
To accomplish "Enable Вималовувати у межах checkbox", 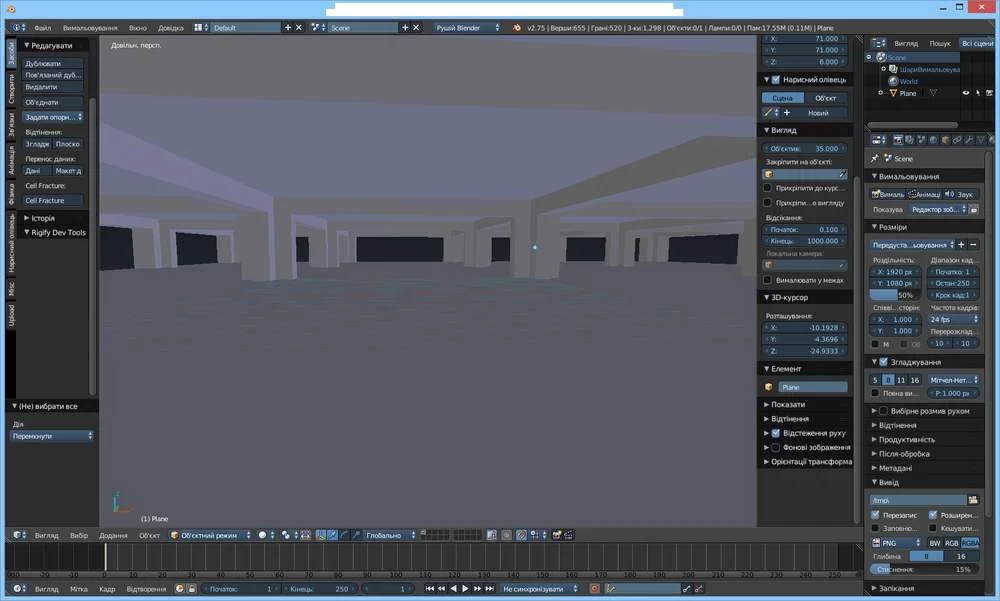I will coord(767,280).
